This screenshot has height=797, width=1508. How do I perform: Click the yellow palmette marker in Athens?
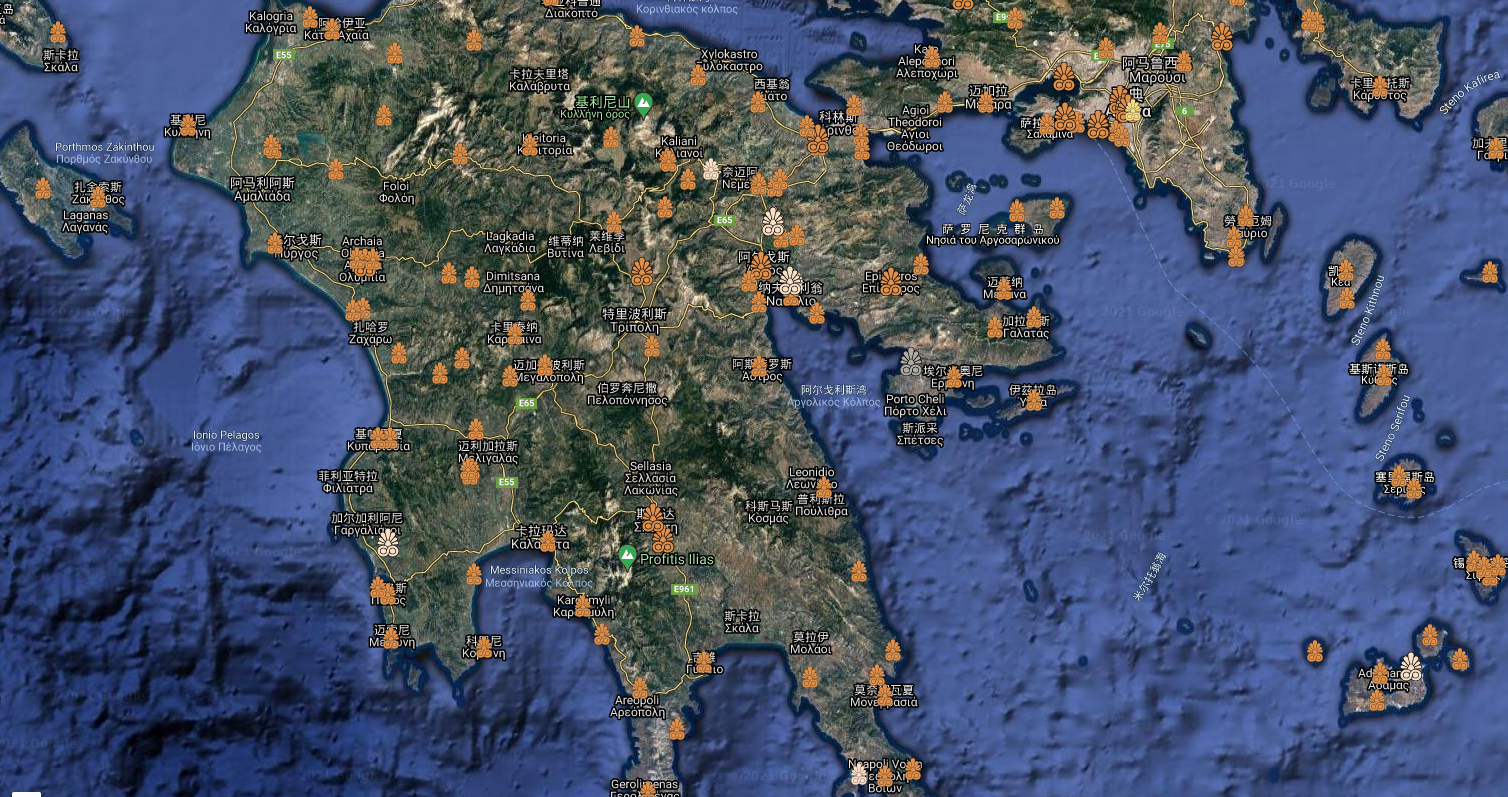coord(1131,109)
